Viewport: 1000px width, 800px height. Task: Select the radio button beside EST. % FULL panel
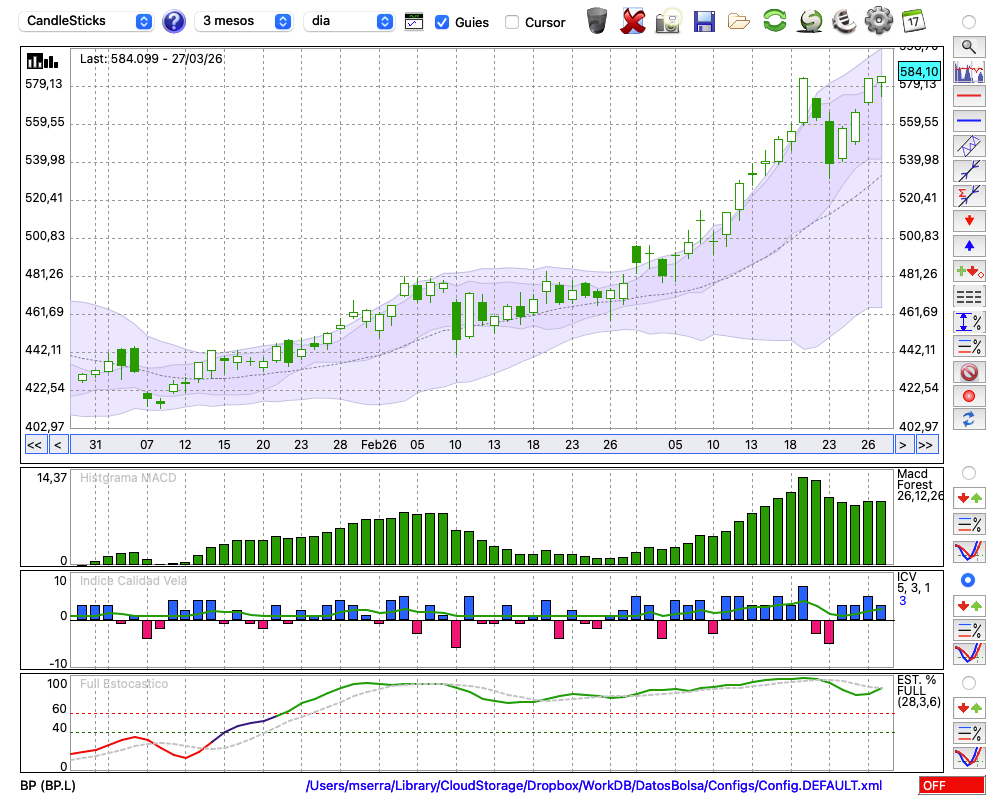point(968,682)
